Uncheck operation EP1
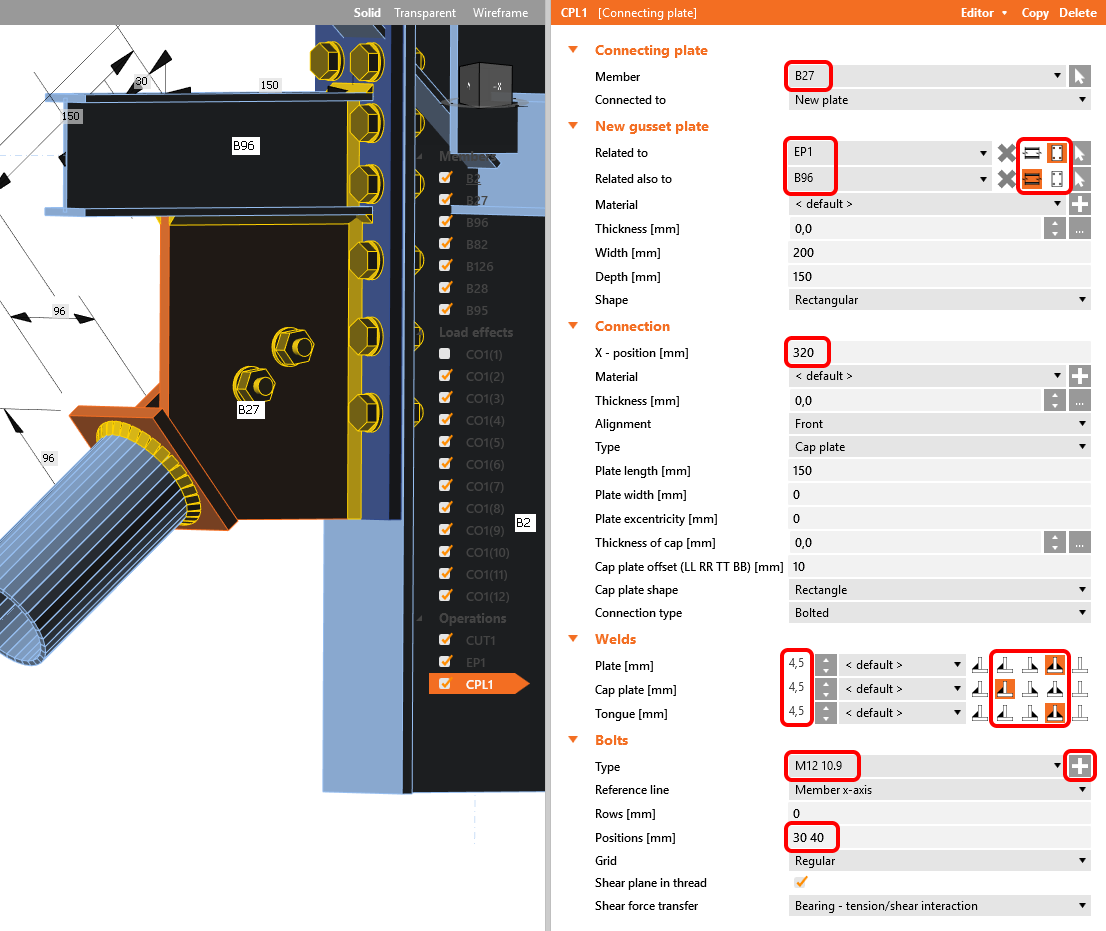 [445, 661]
